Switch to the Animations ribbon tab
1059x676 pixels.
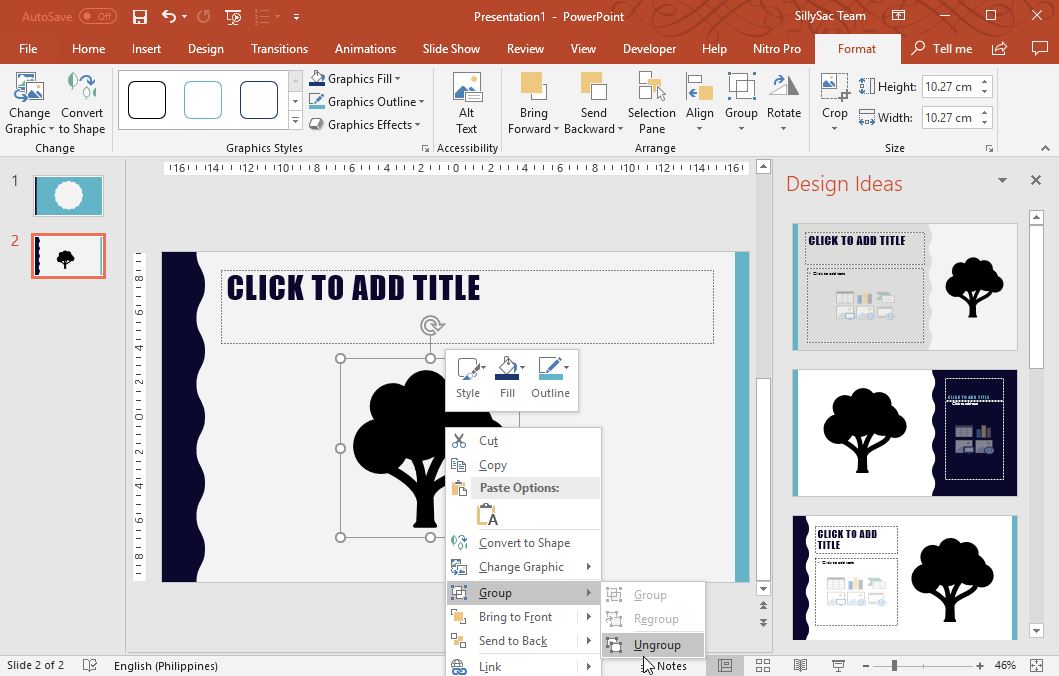tap(365, 48)
